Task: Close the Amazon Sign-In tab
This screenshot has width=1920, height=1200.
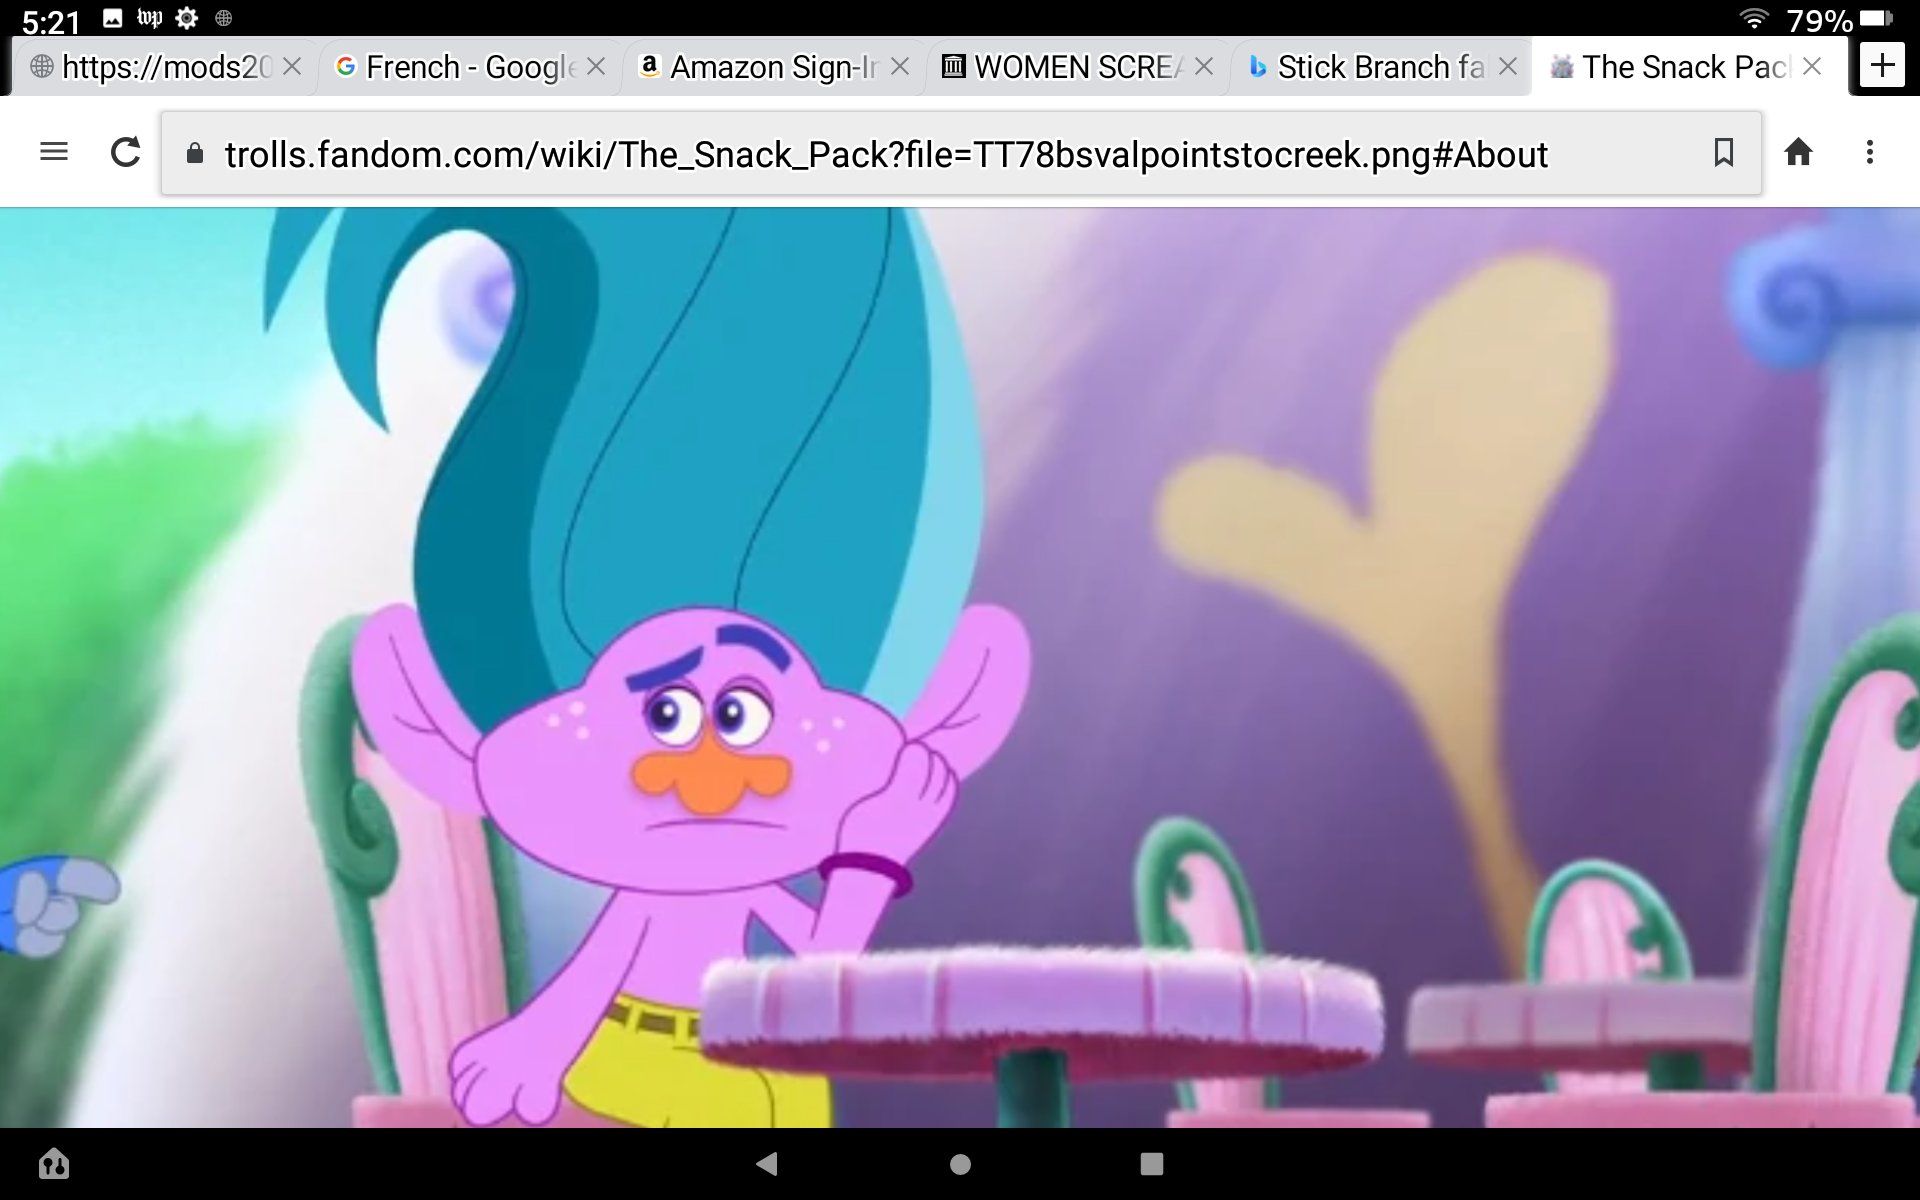Action: [x=899, y=67]
